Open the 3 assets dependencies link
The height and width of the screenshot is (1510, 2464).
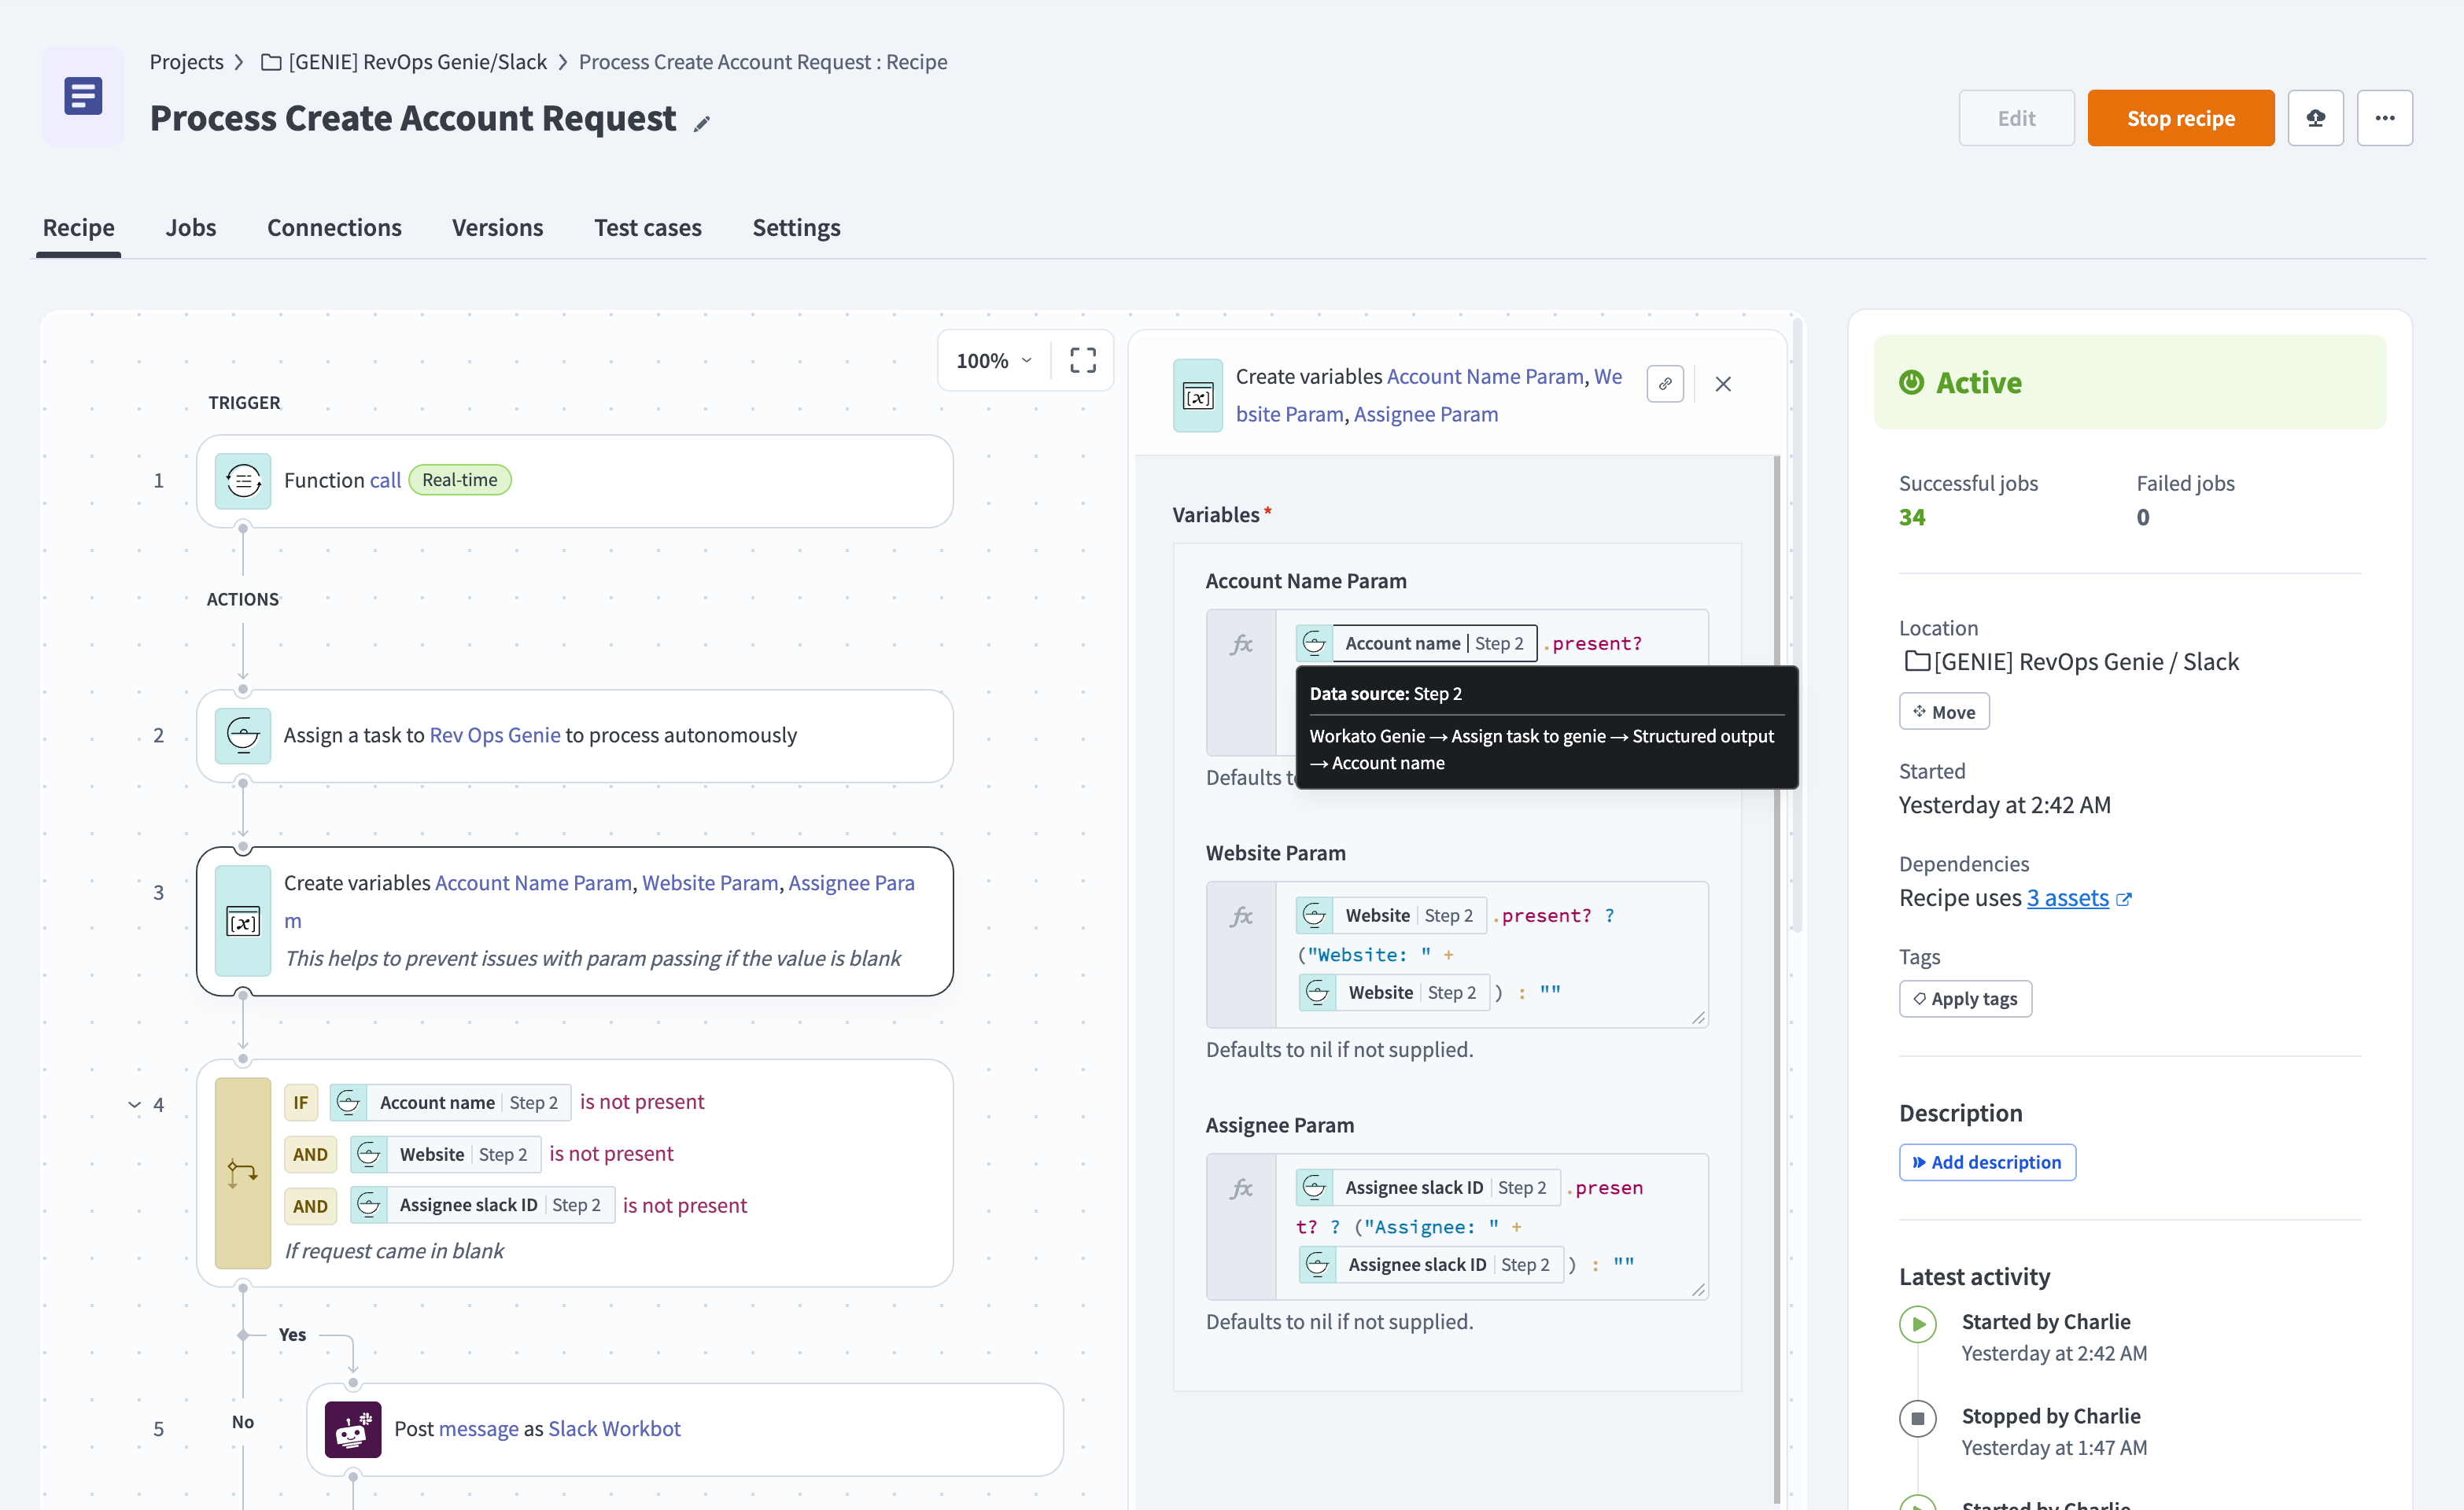click(2067, 898)
